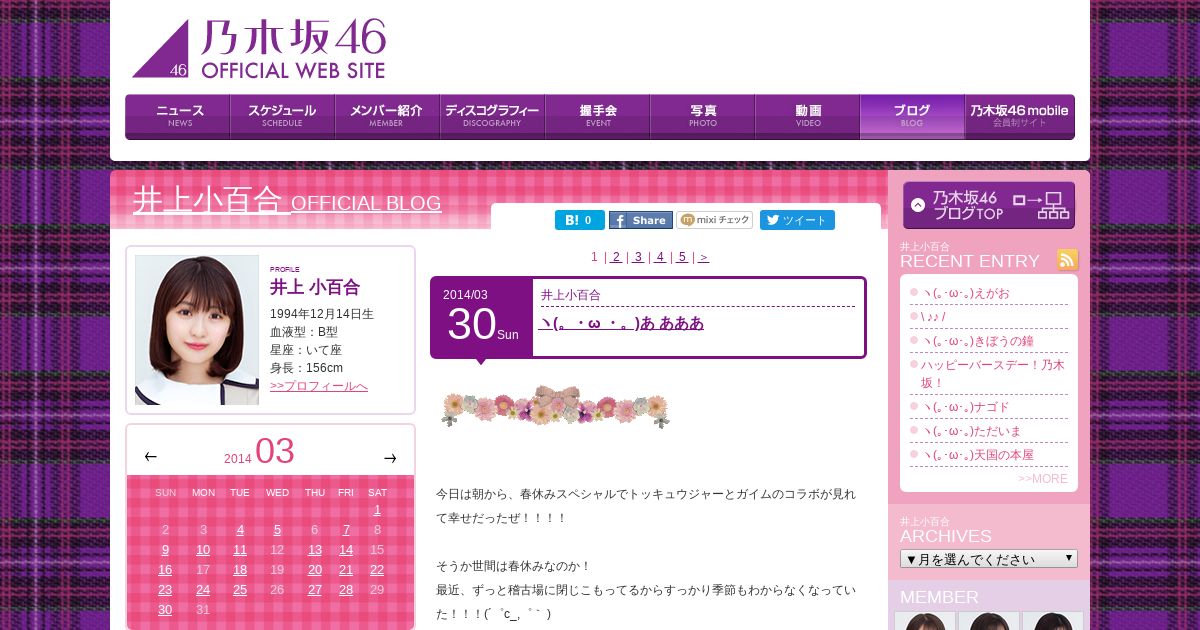Viewport: 1200px width, 630px height.
Task: Select calendar date 27
Action: (315, 590)
